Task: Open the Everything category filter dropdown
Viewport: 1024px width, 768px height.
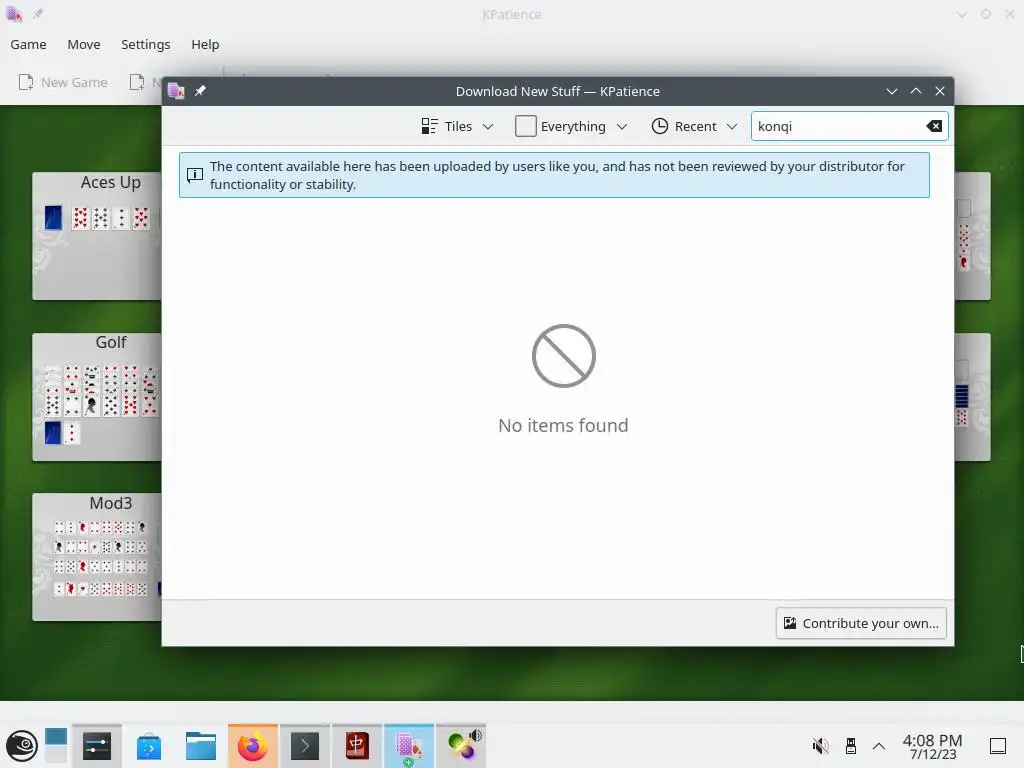Action: [571, 126]
